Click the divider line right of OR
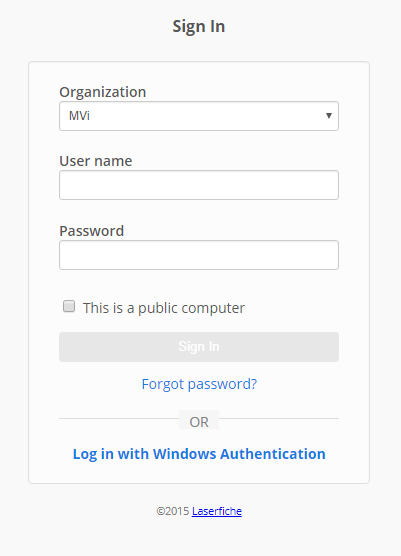The height and width of the screenshot is (556, 401). click(279, 418)
